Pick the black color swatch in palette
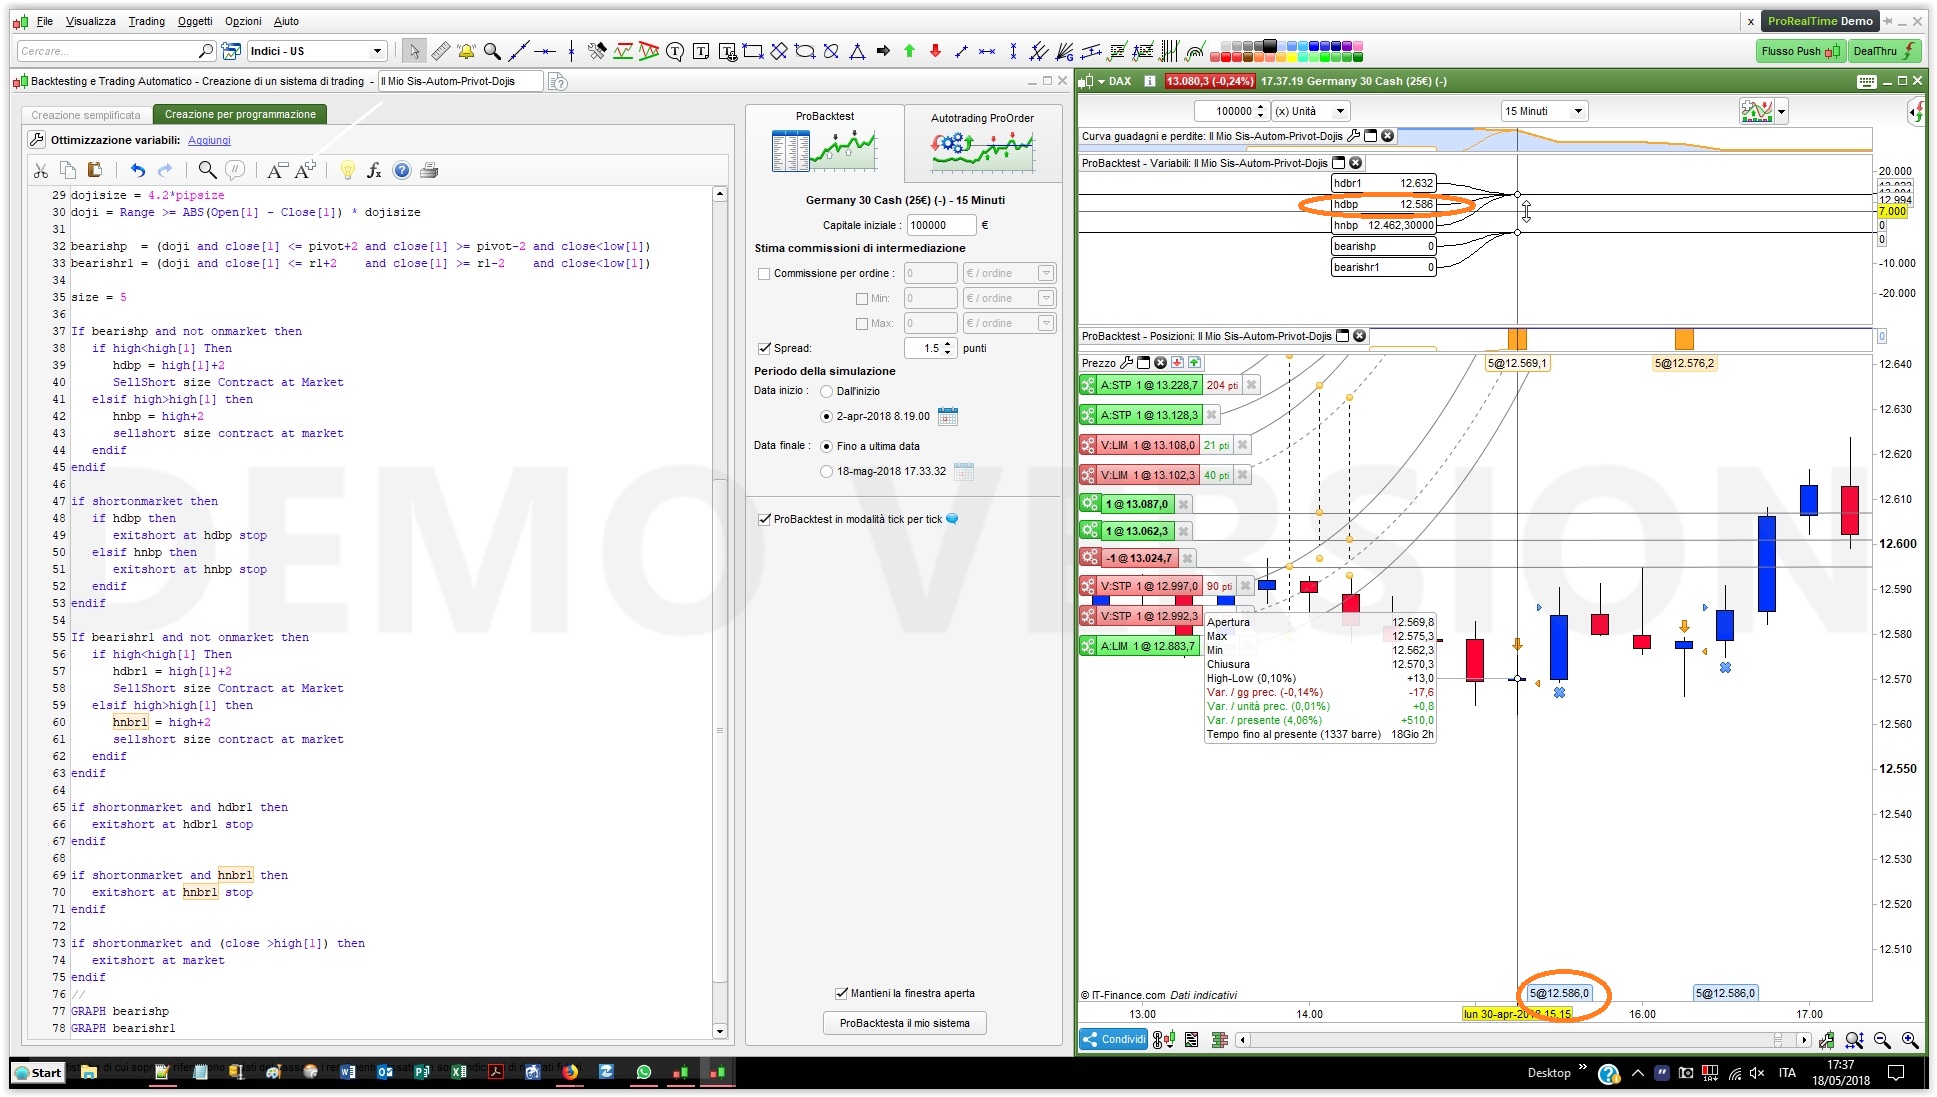The height and width of the screenshot is (1097, 1937). [x=1270, y=45]
